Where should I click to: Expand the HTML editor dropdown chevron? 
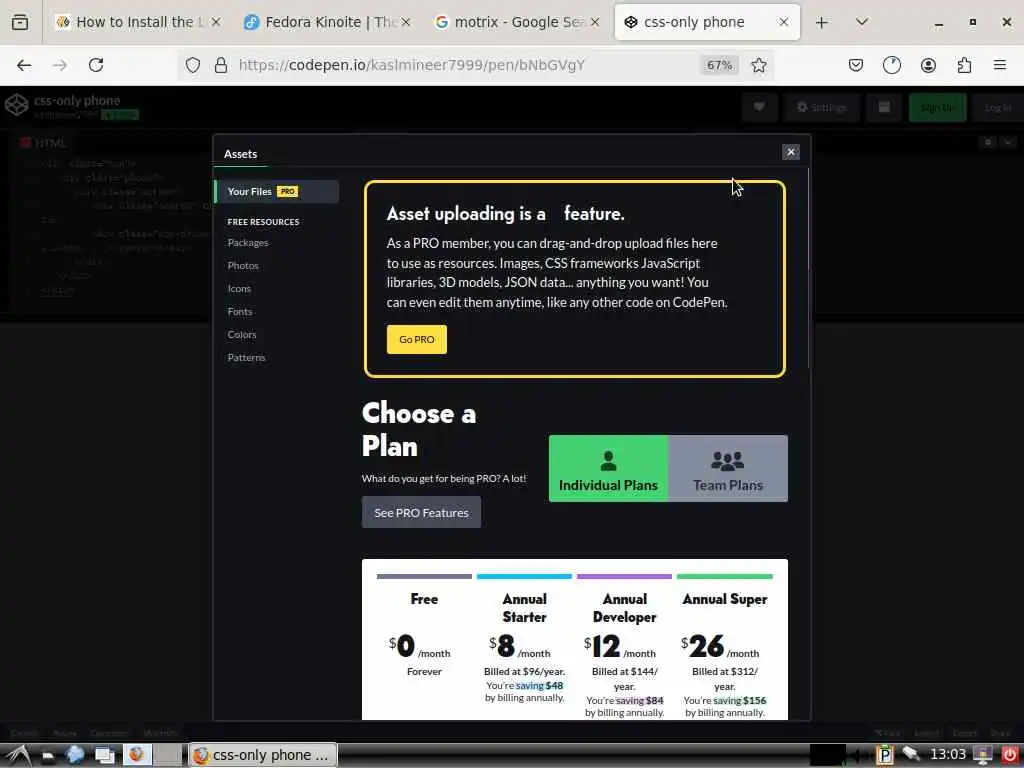click(1008, 142)
